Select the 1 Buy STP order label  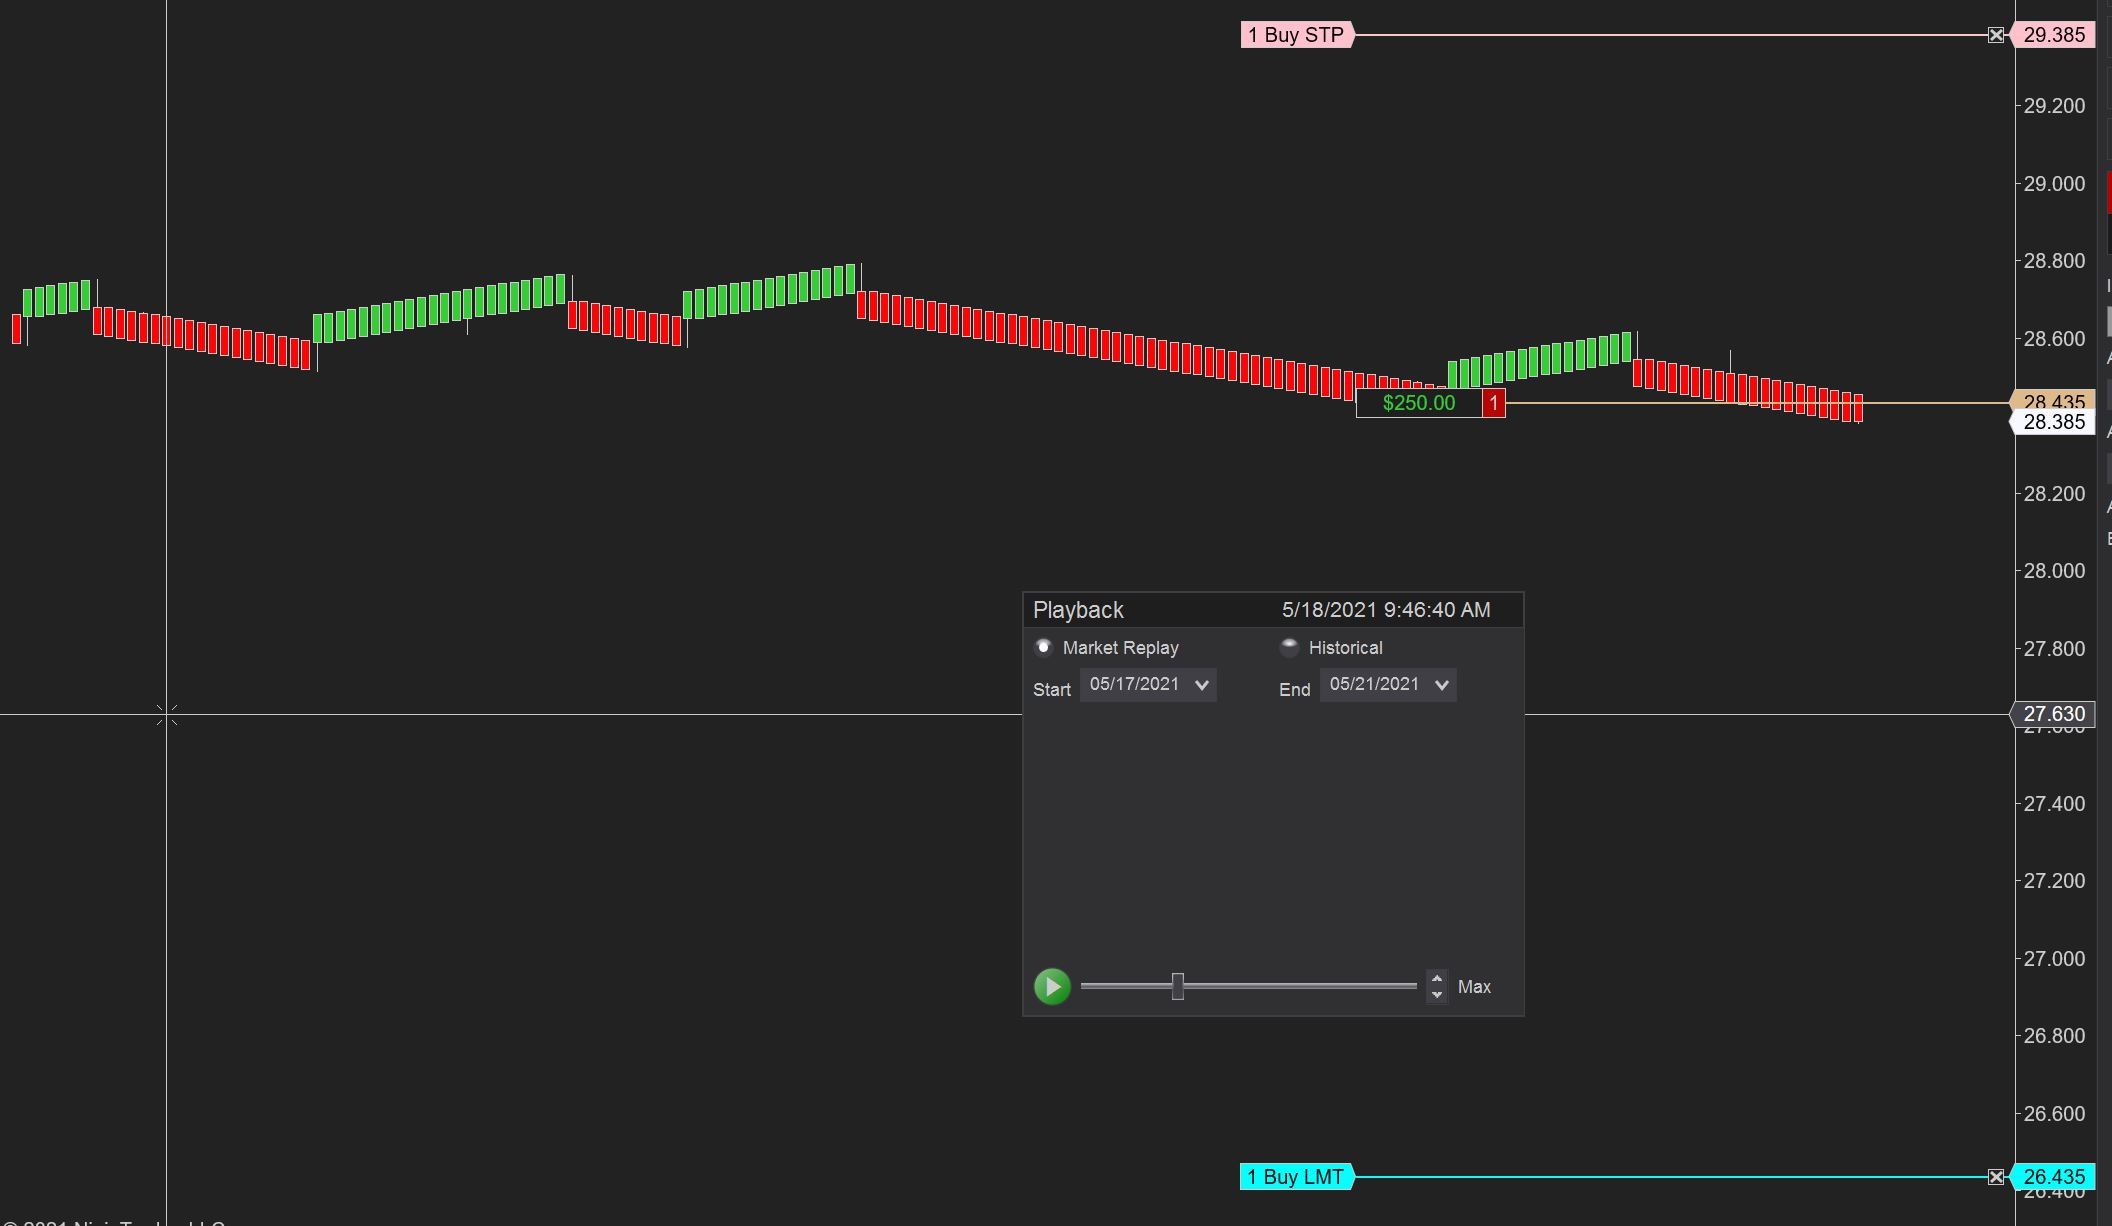click(x=1296, y=35)
